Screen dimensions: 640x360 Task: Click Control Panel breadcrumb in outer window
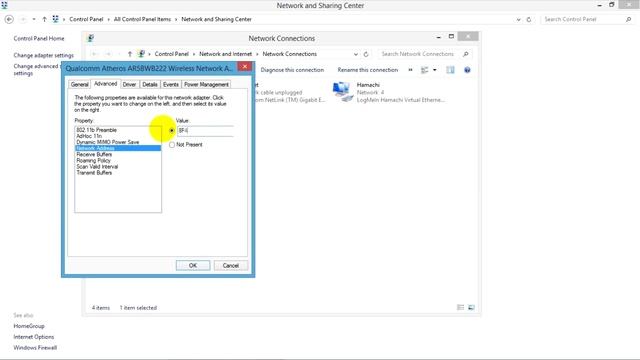click(86, 19)
